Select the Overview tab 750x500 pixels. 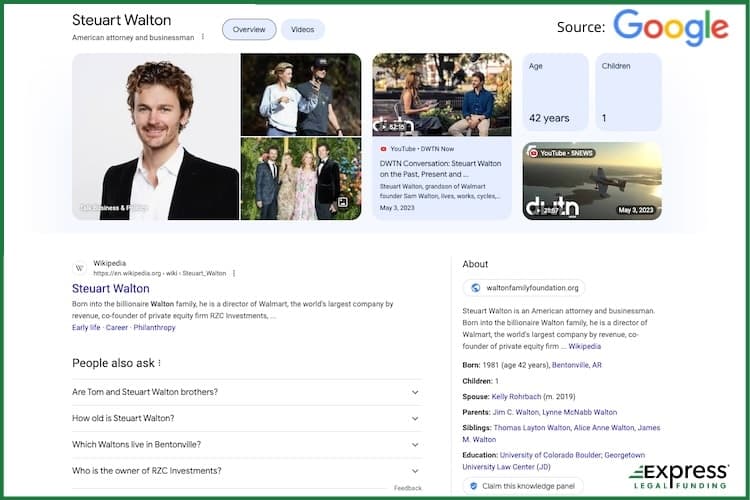249,30
